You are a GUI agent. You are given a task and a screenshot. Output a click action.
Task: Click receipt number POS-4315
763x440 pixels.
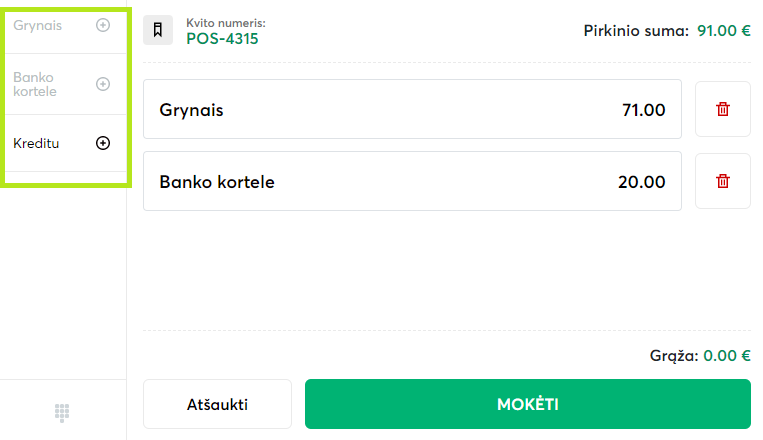click(222, 39)
